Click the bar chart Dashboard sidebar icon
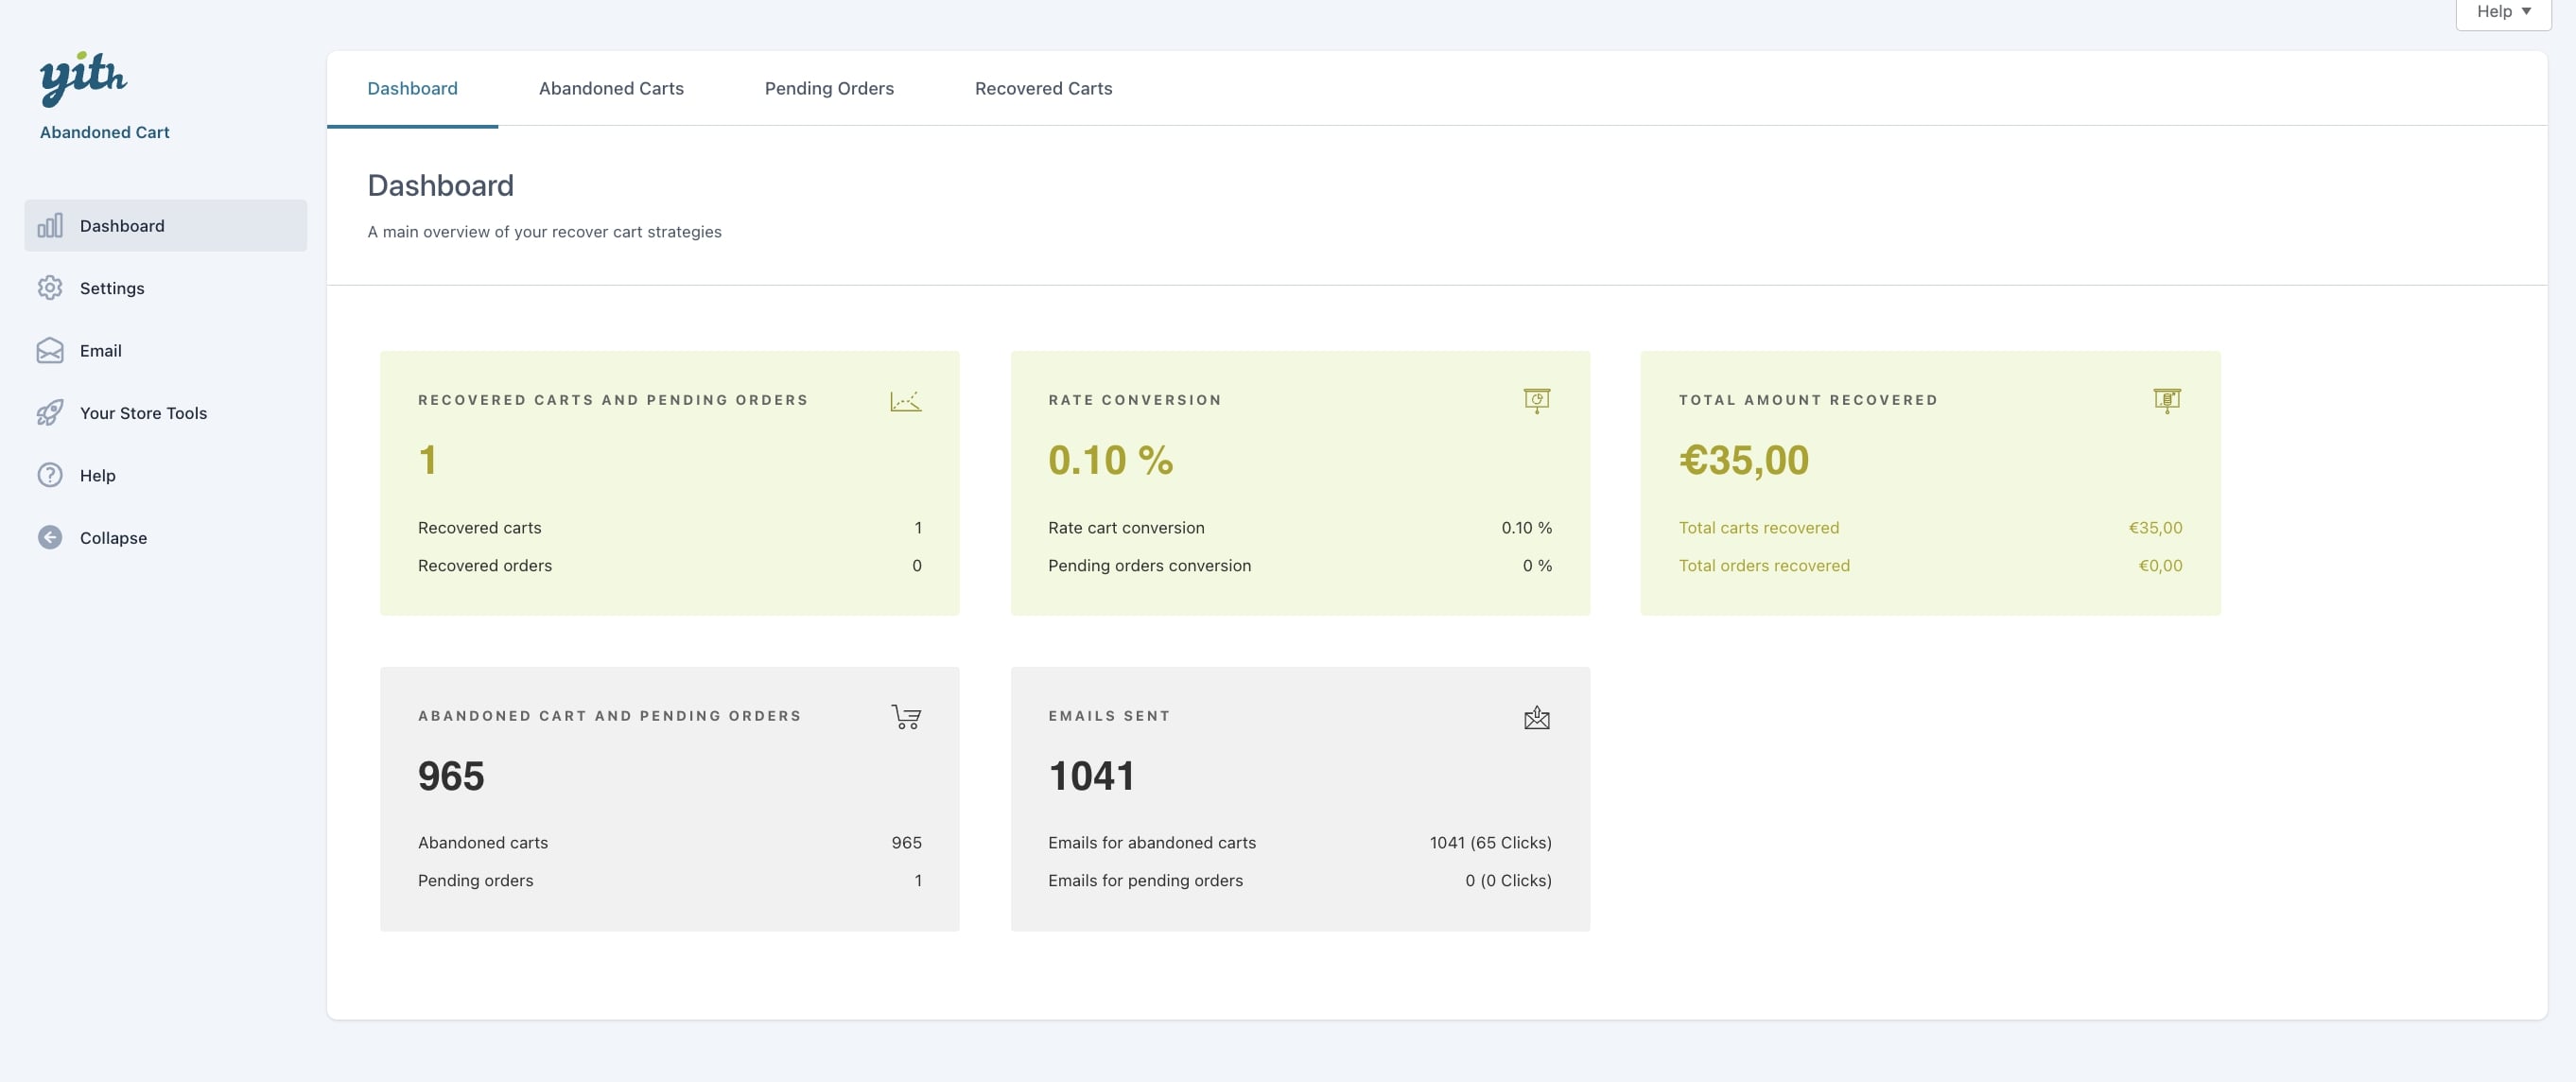Viewport: 2576px width, 1082px height. pos(50,225)
